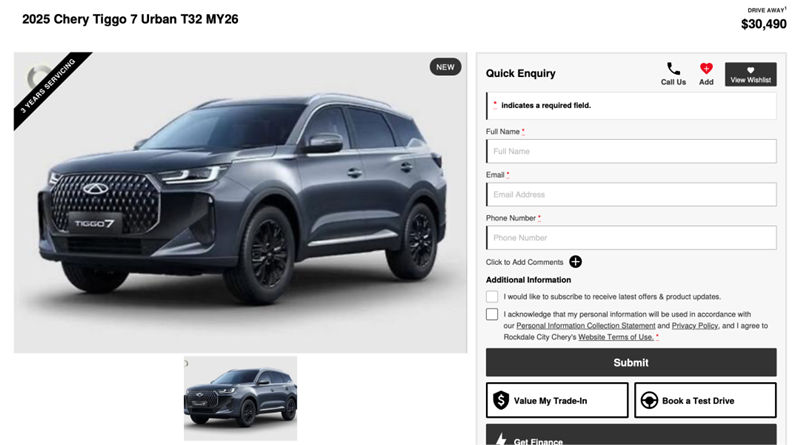Open the Website Terms of Use link
This screenshot has height=445, width=800.
click(616, 337)
